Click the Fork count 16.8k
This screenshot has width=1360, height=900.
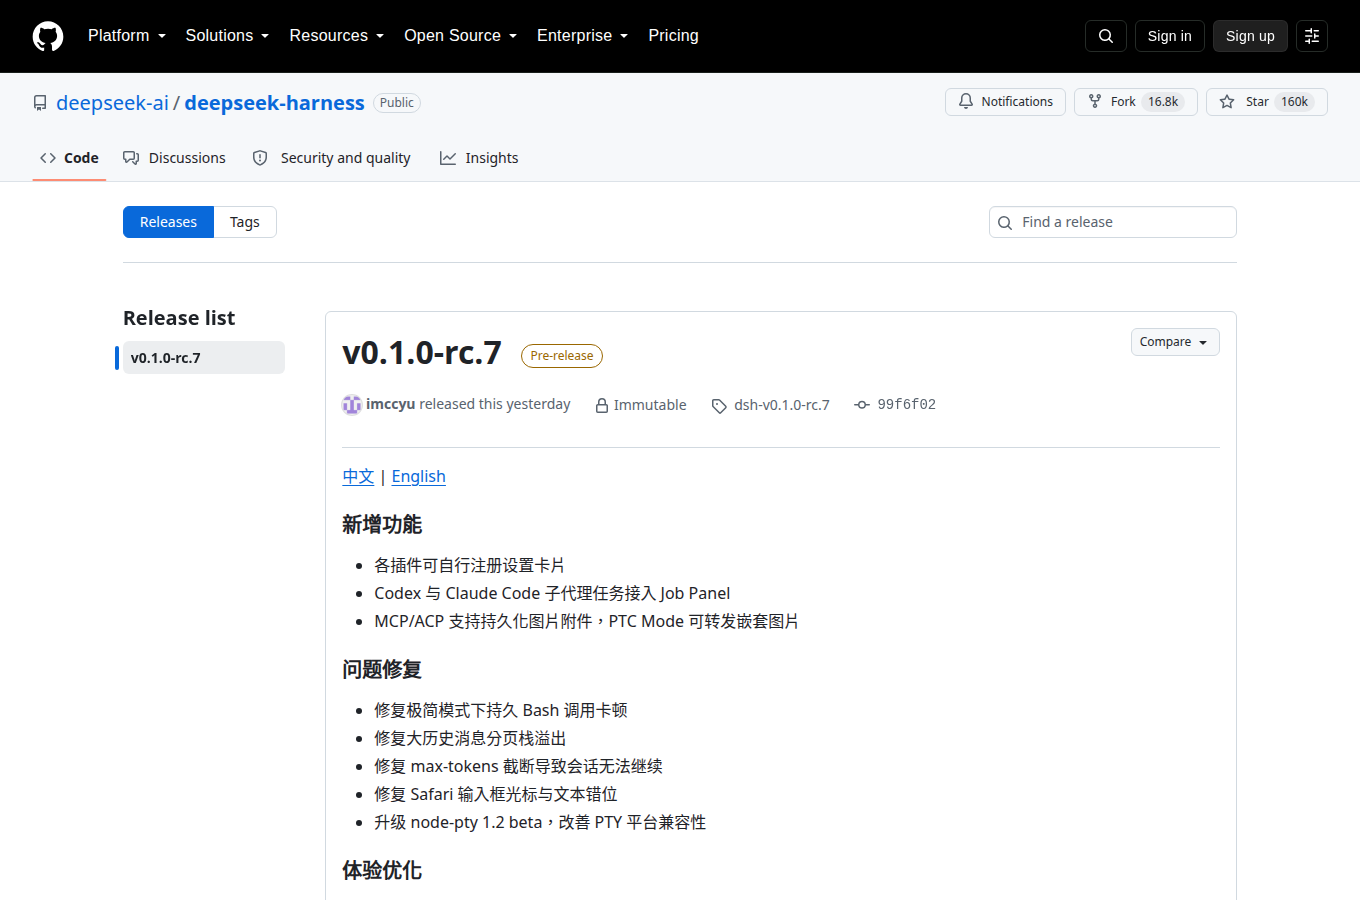click(1163, 102)
